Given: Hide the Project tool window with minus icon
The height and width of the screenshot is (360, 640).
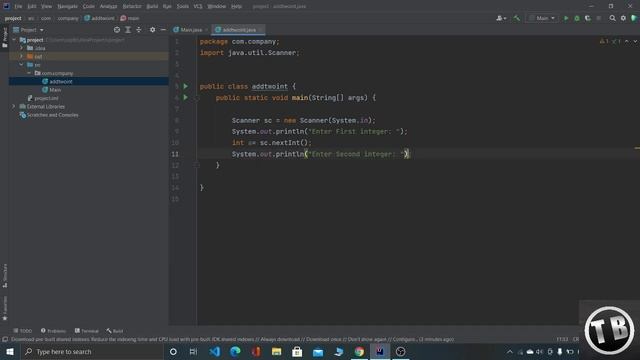Looking at the screenshot, I should pyautogui.click(x=163, y=30).
